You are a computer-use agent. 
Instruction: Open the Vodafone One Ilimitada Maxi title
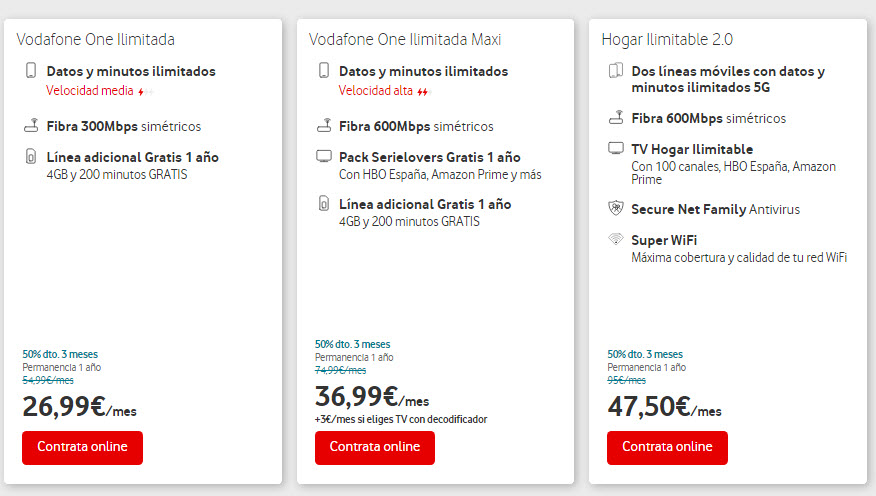pos(405,40)
